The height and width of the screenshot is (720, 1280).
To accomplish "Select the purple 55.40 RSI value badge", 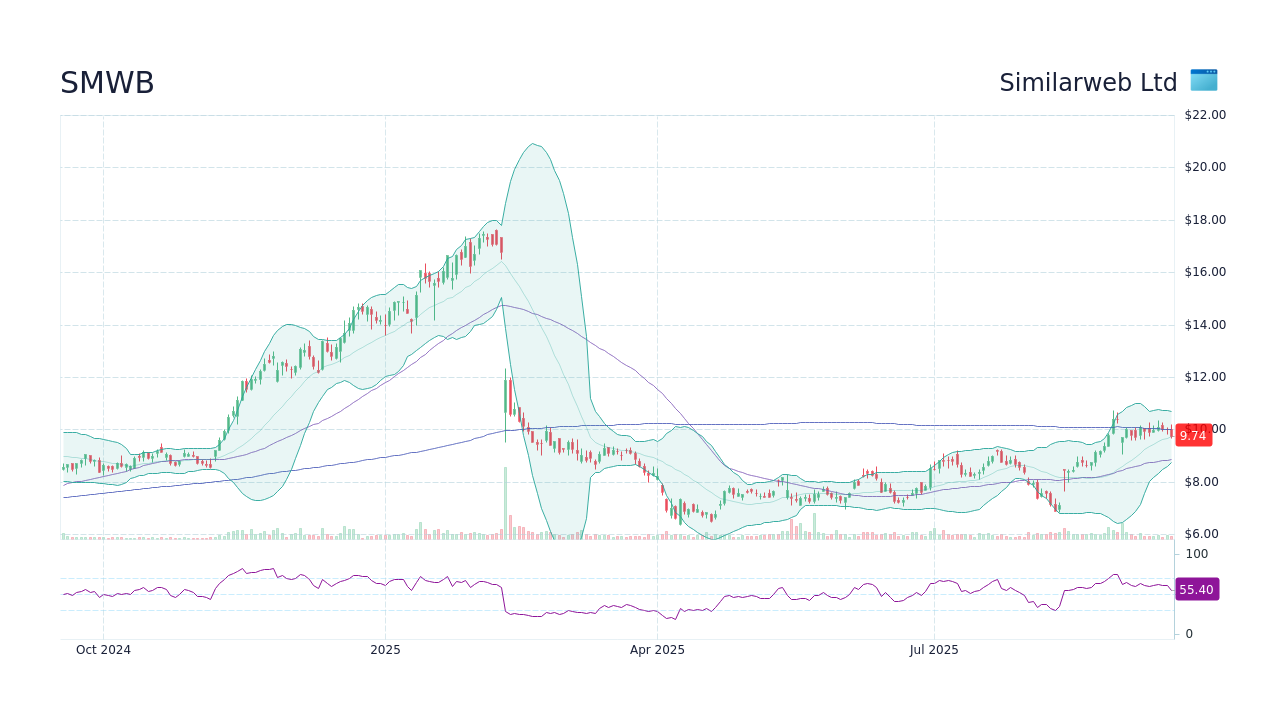I will 1196,590.
